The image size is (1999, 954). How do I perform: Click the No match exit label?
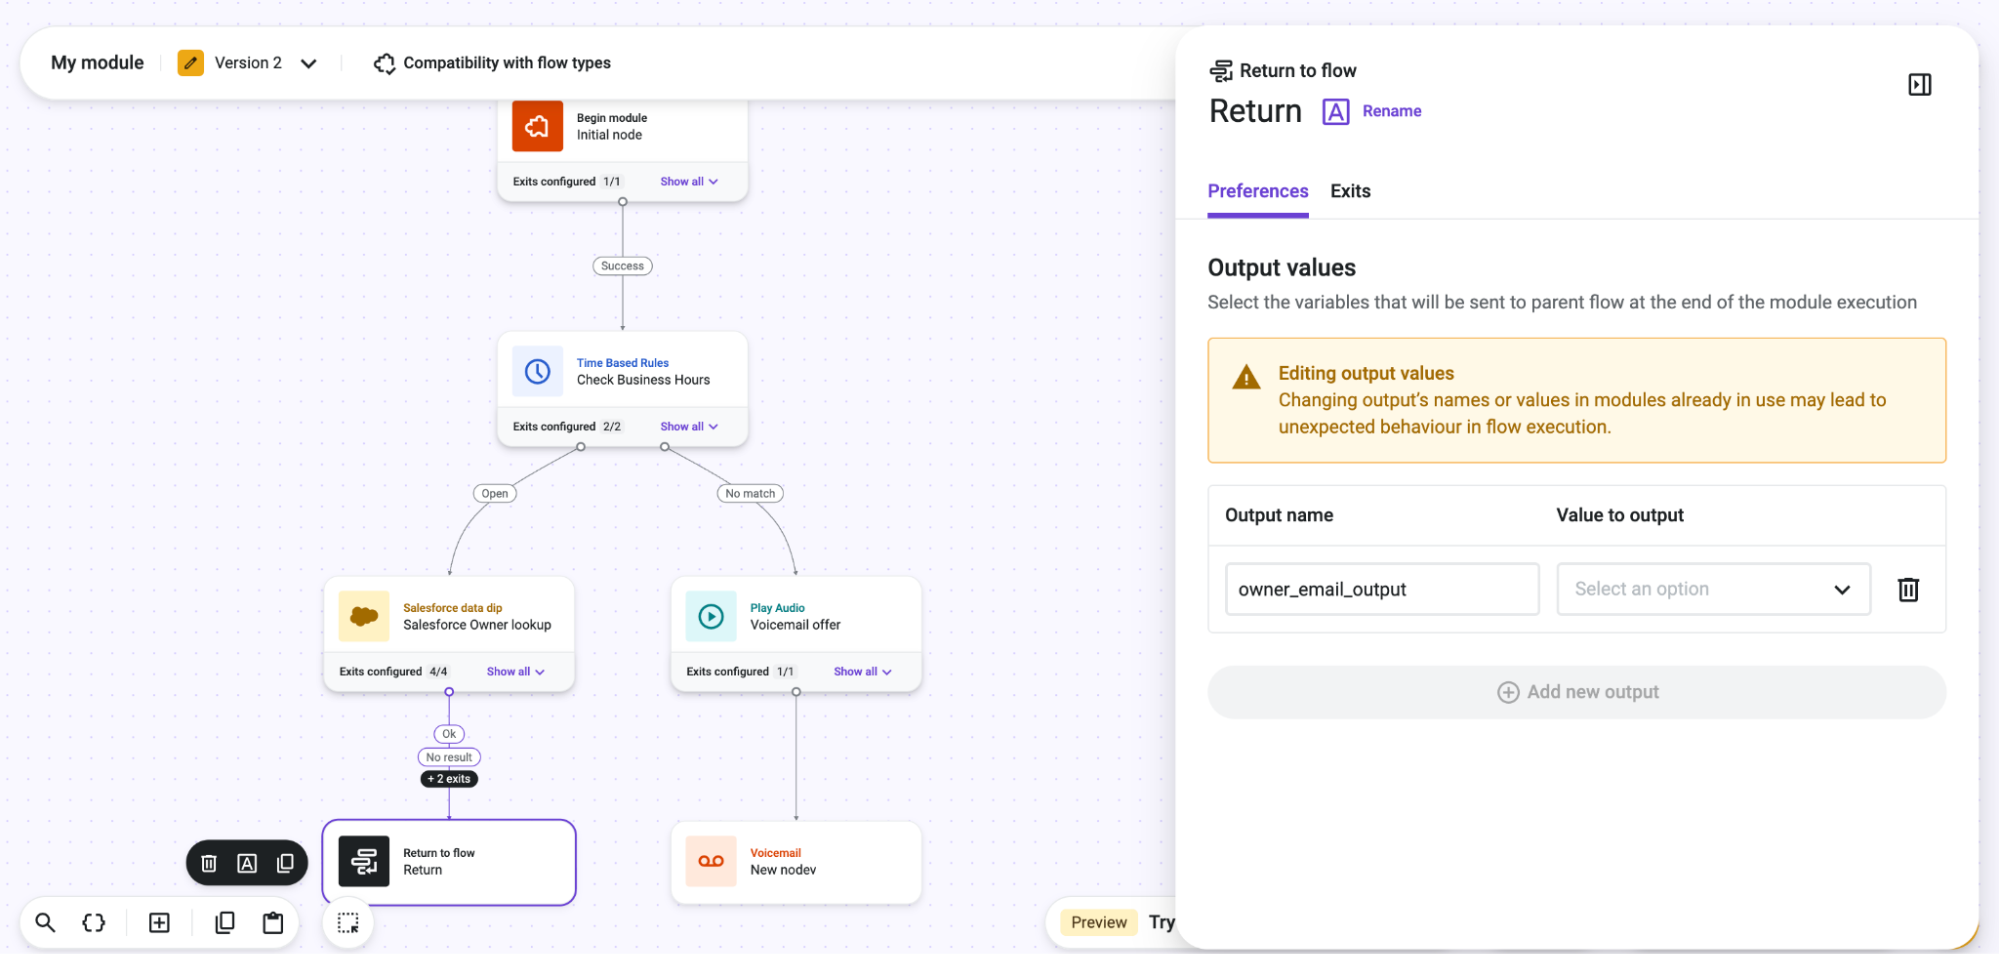(x=750, y=493)
